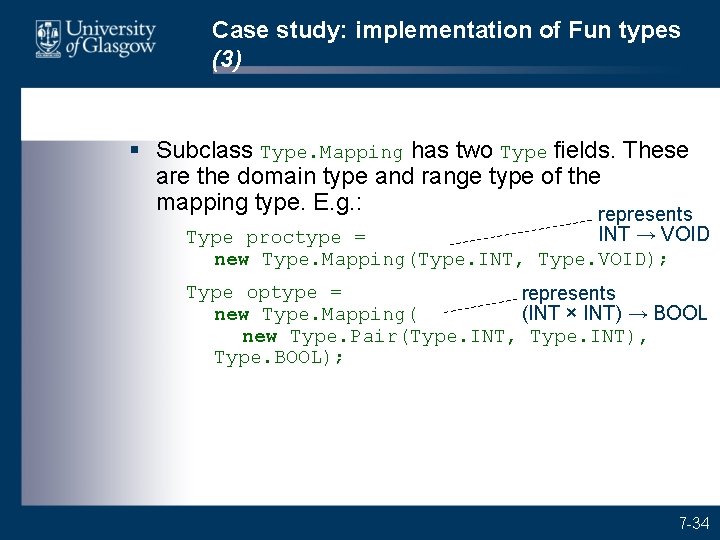
Task: Click the University of Glasgow crest logo
Action: [48, 39]
